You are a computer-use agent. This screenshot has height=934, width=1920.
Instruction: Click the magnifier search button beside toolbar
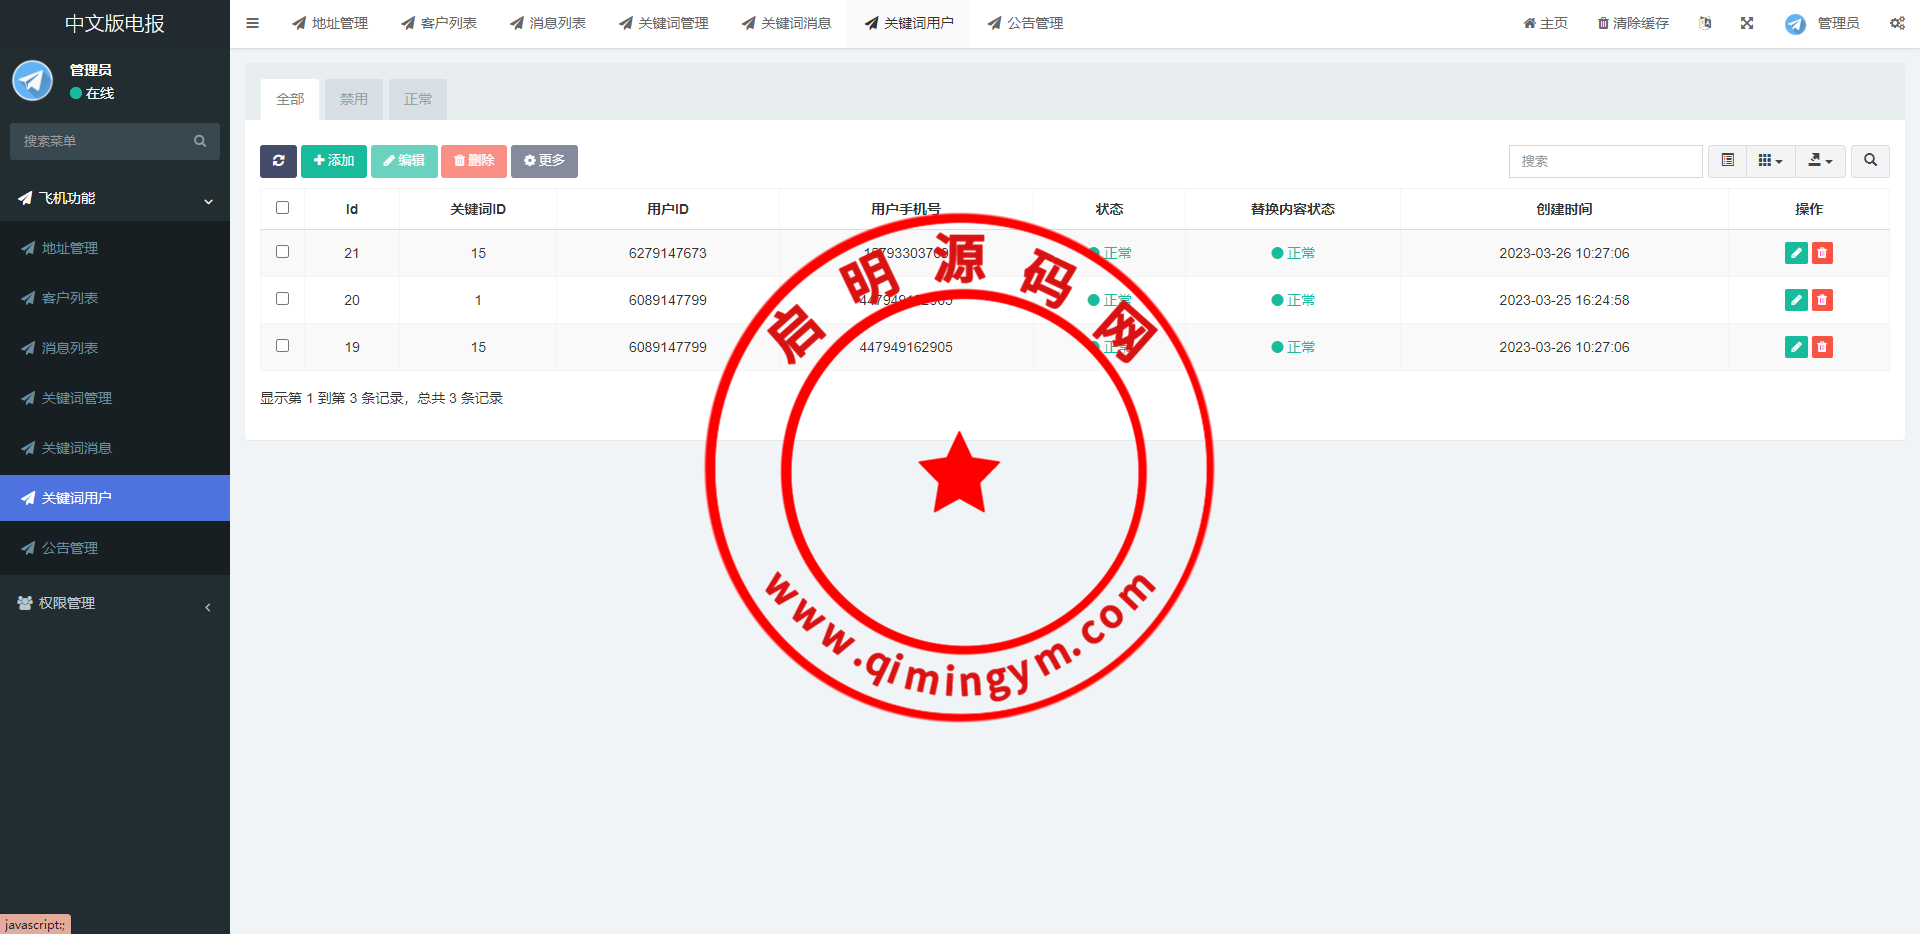coord(1870,161)
